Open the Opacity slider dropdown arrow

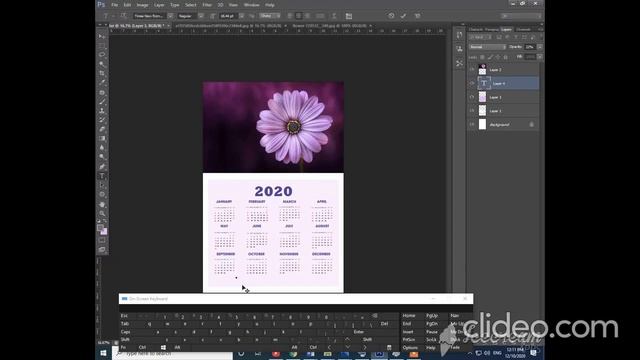click(x=540, y=47)
